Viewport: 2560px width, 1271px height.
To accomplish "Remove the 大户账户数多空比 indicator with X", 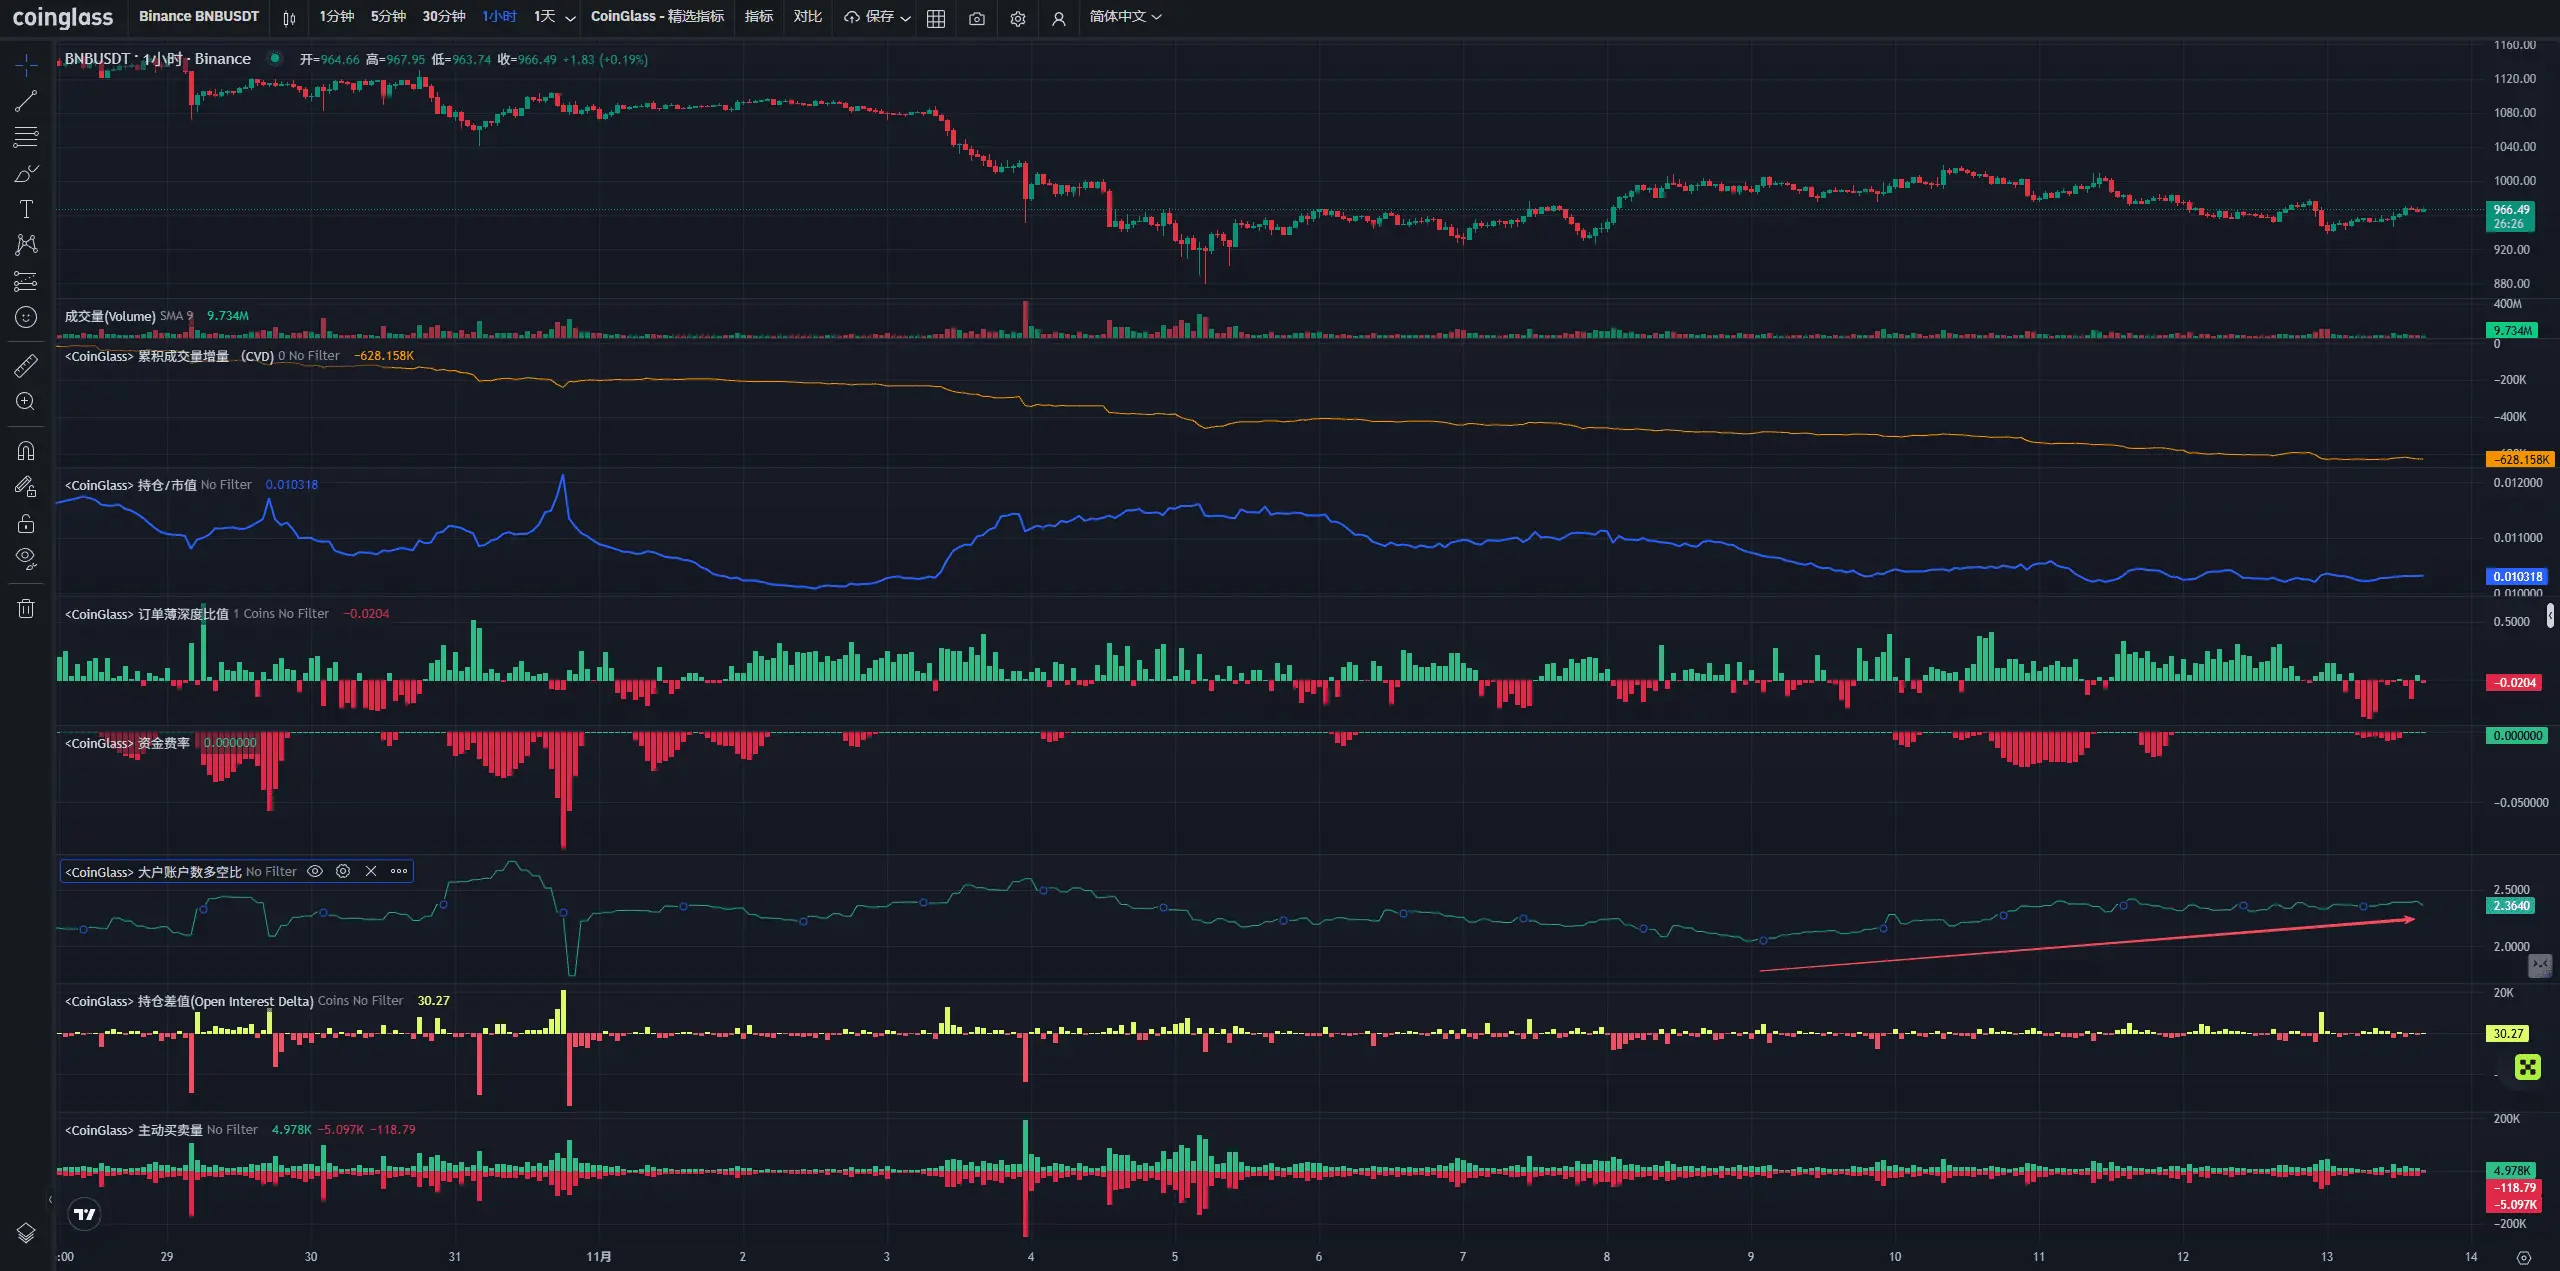I will (371, 871).
